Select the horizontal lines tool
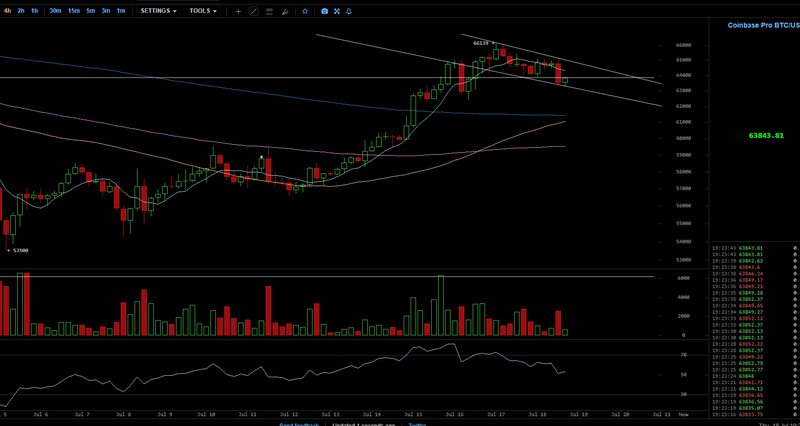800x426 pixels. pos(269,11)
